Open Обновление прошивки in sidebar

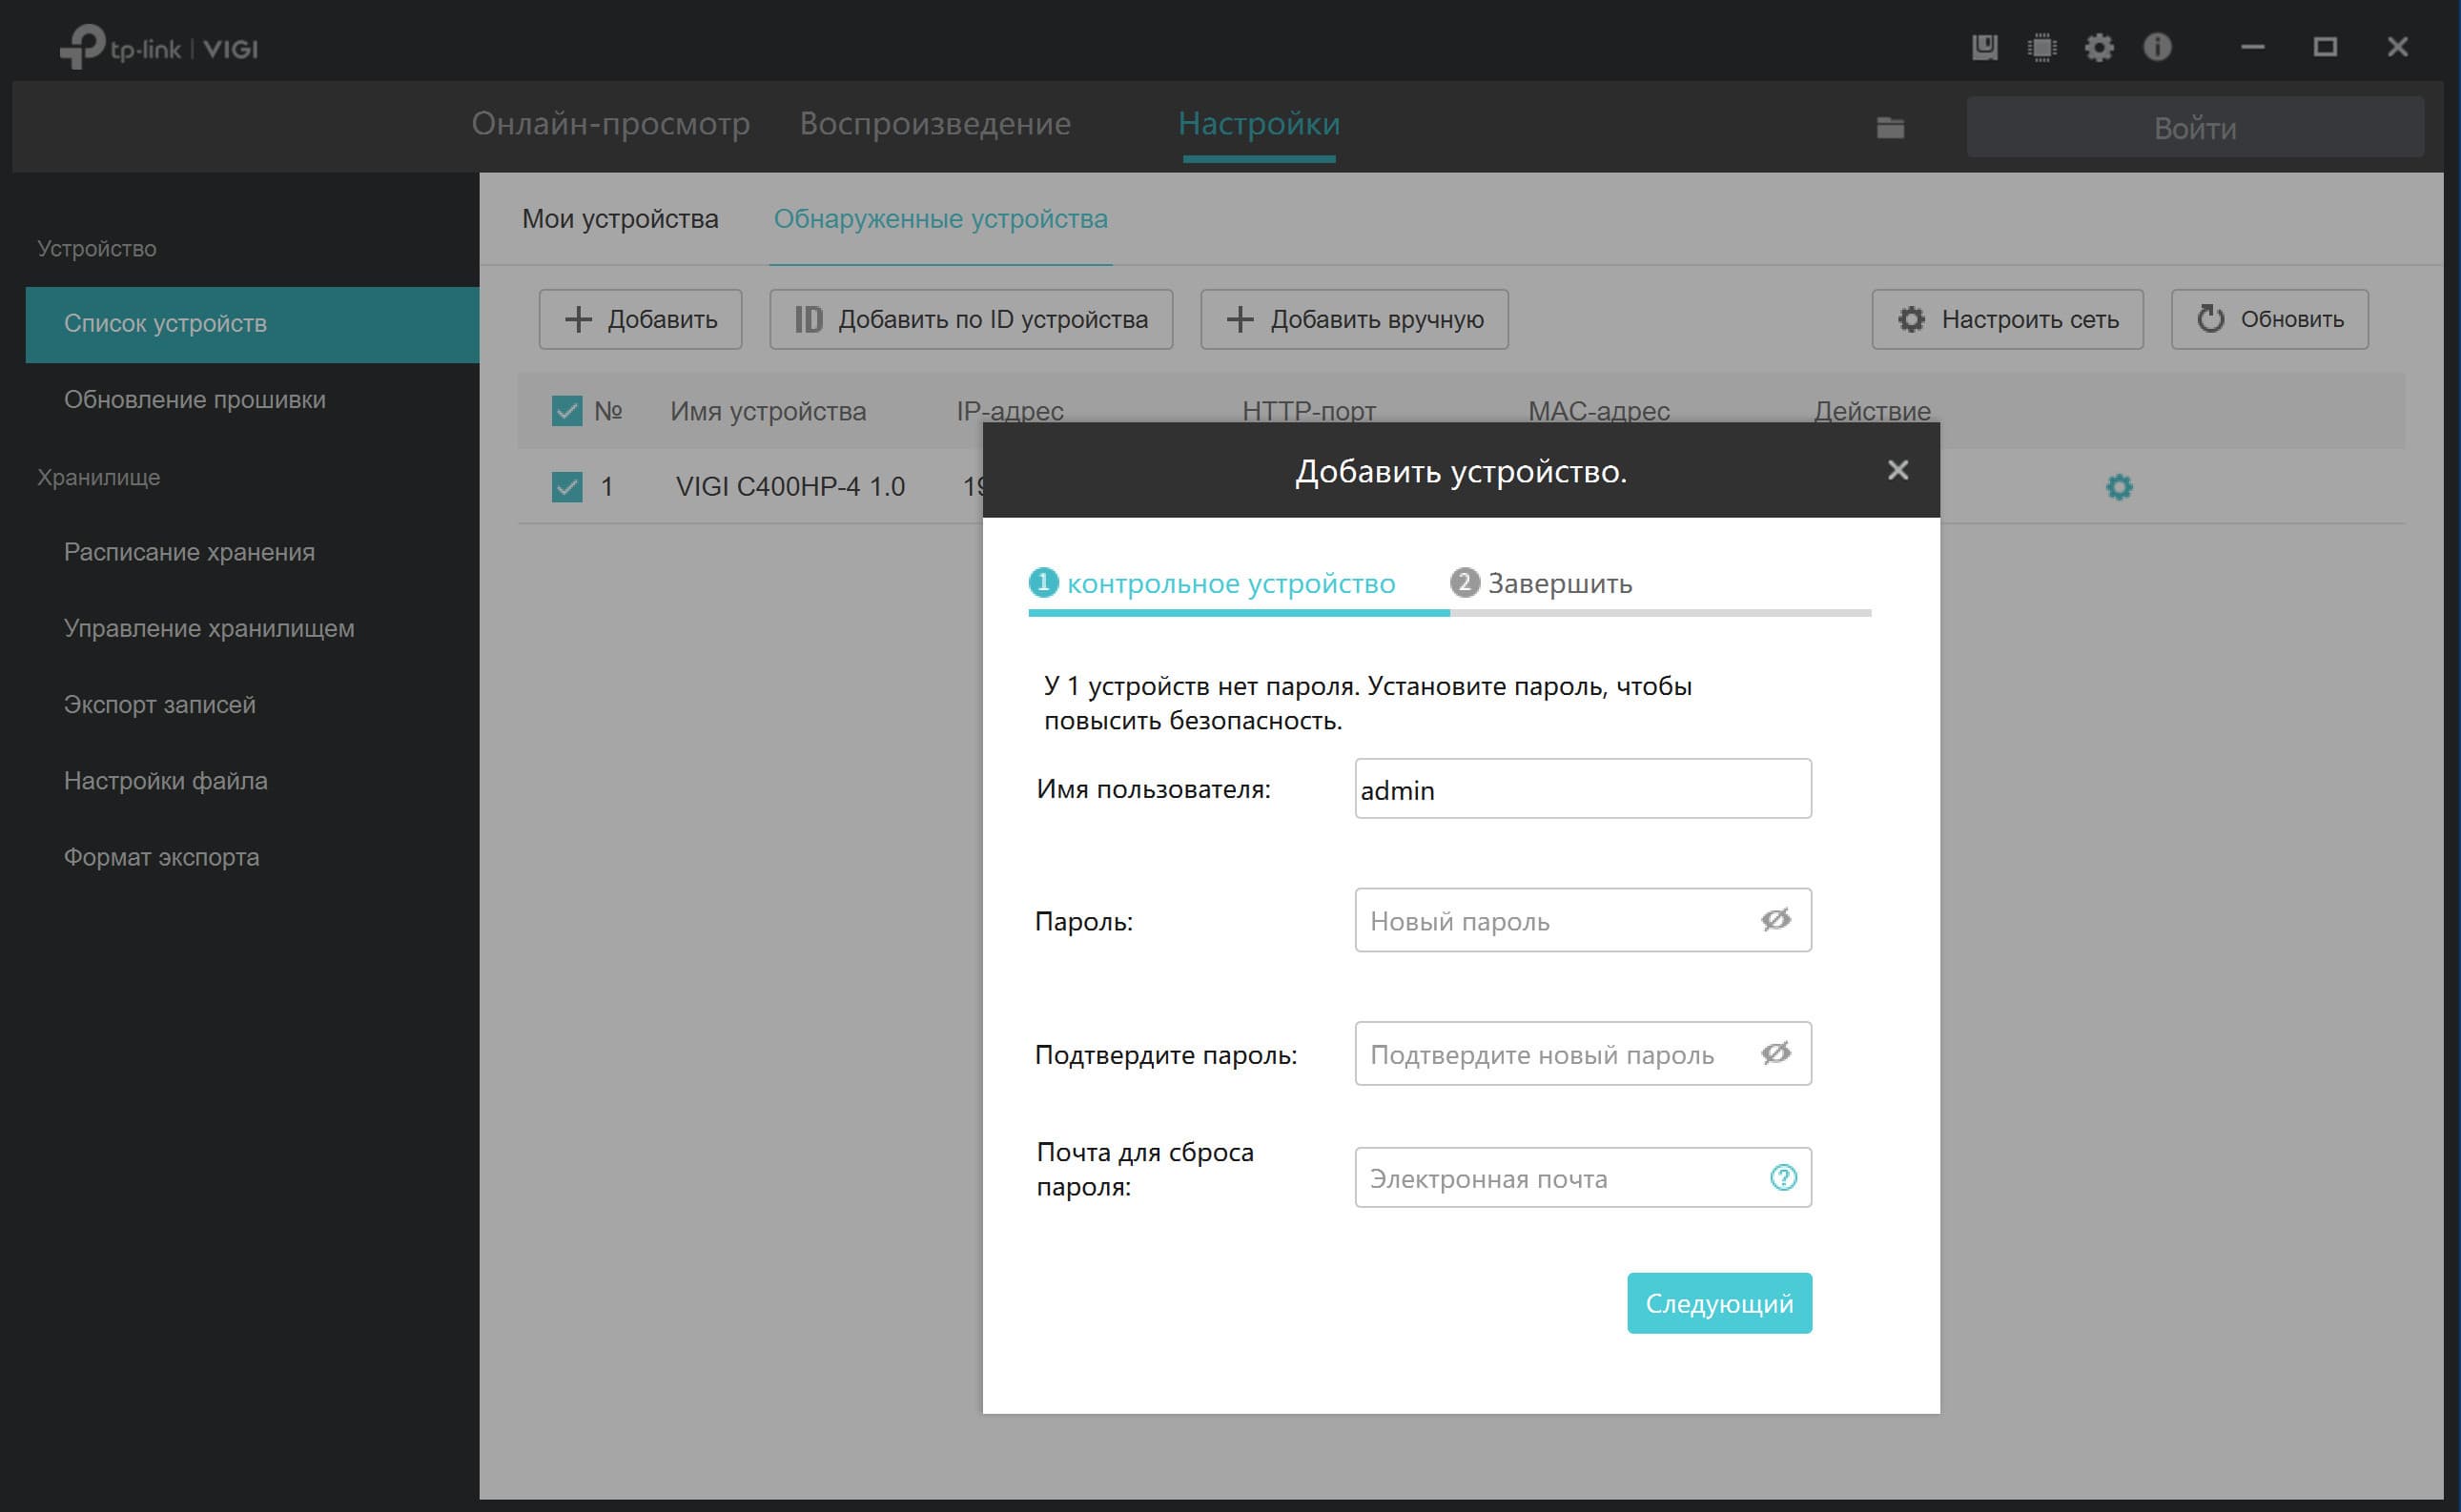tap(194, 400)
